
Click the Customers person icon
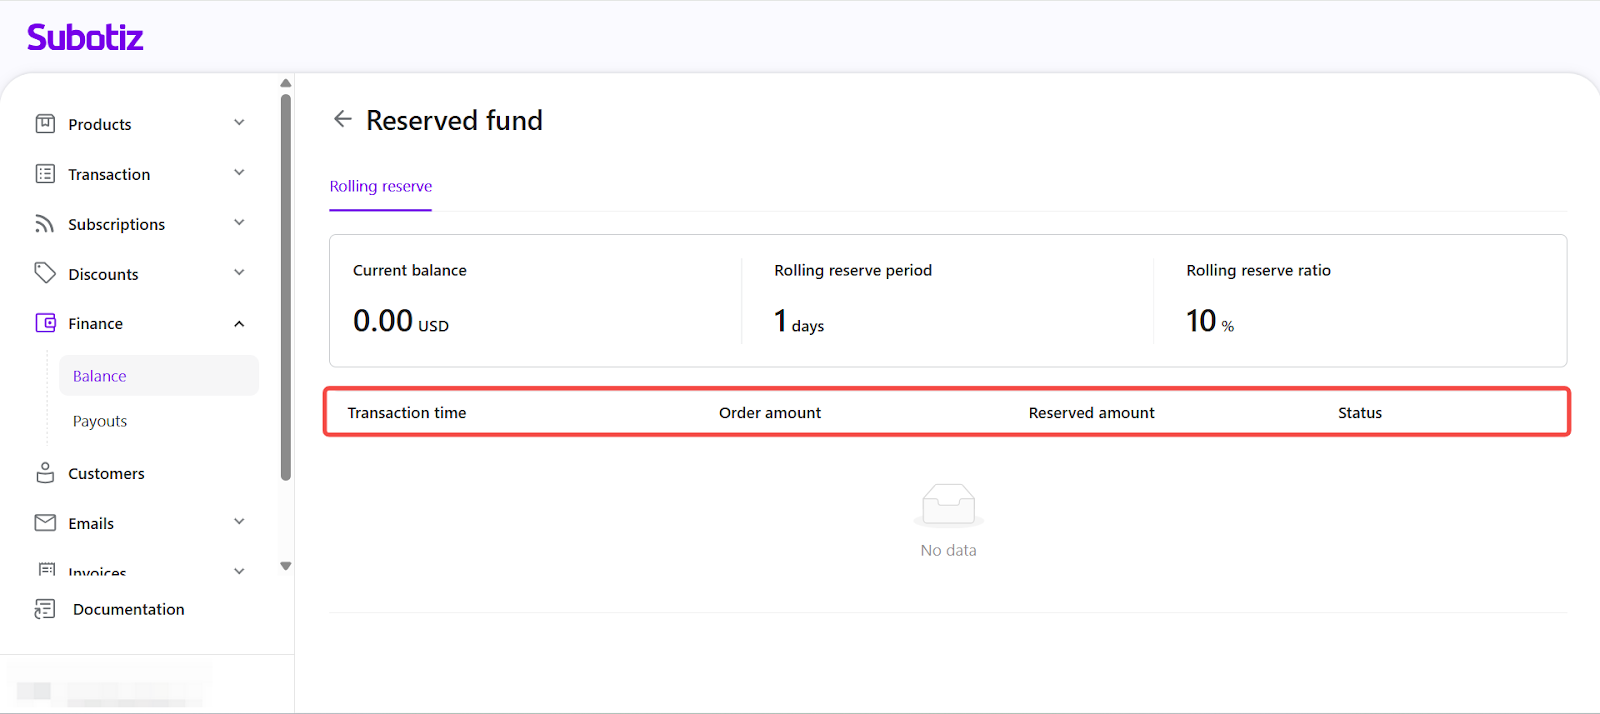click(45, 473)
